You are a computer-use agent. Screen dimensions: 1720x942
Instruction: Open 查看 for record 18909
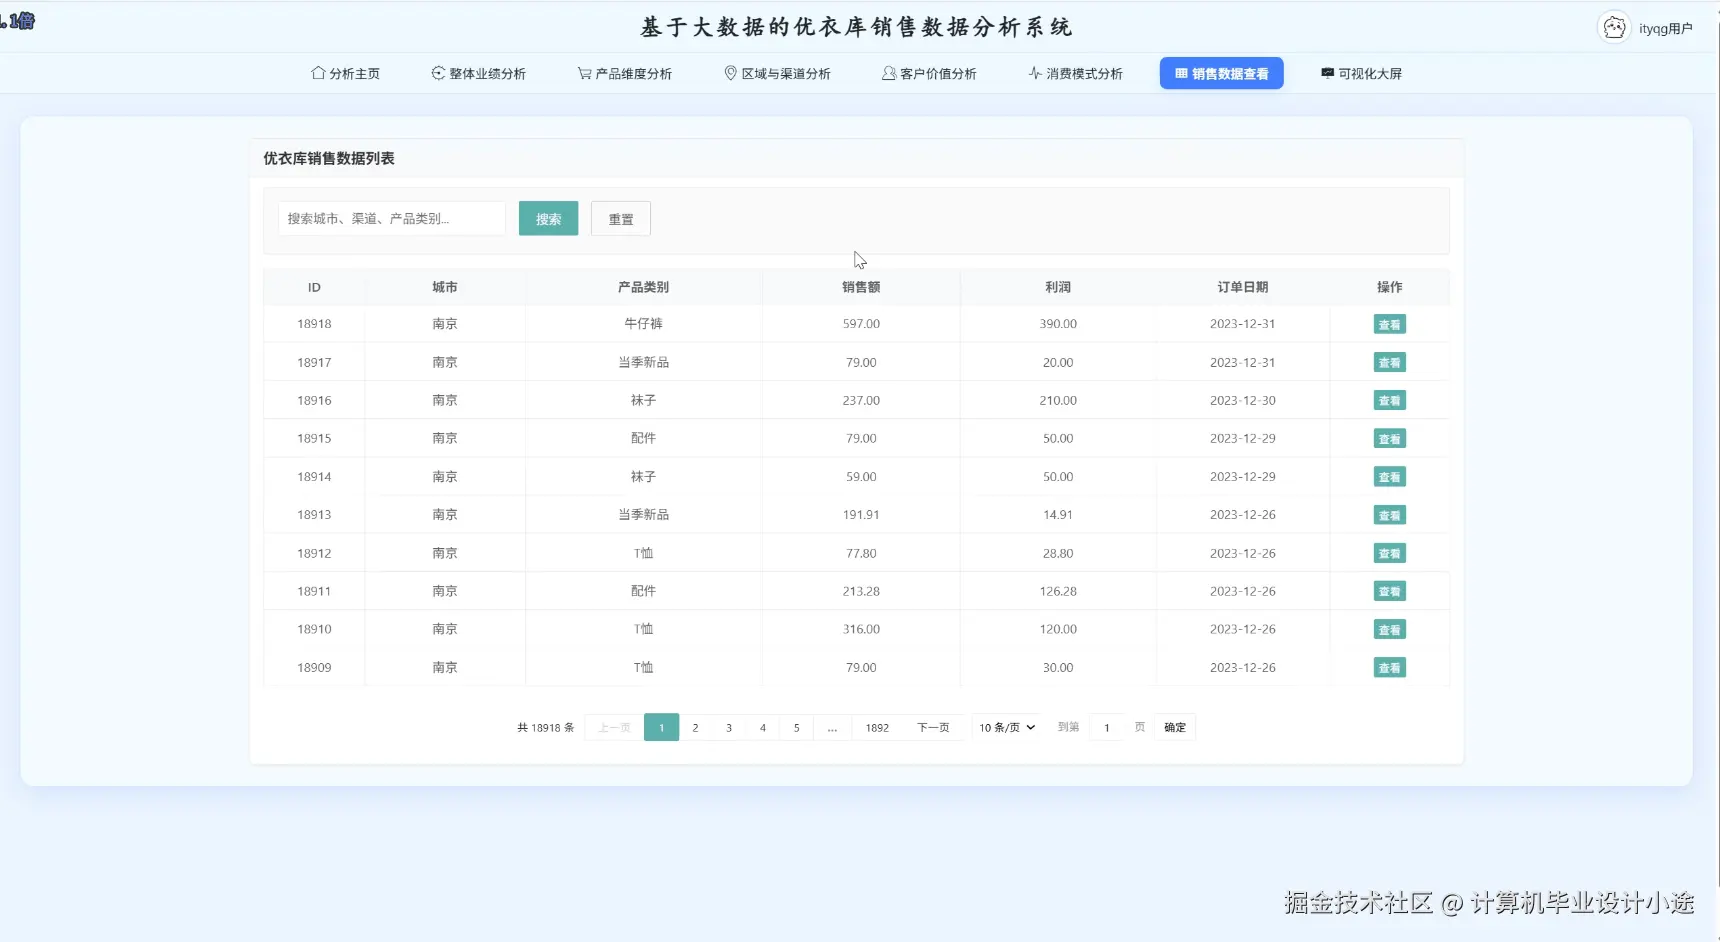pos(1389,667)
